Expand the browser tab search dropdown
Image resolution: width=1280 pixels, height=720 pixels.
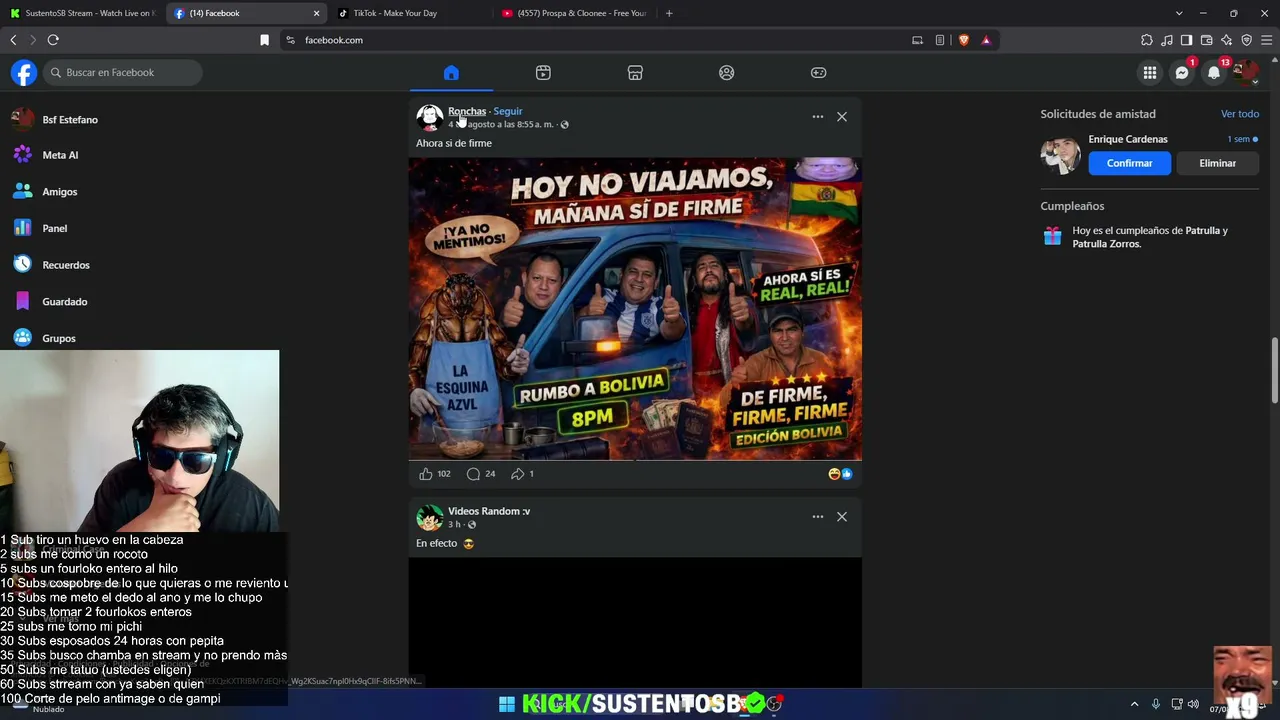tap(1179, 13)
